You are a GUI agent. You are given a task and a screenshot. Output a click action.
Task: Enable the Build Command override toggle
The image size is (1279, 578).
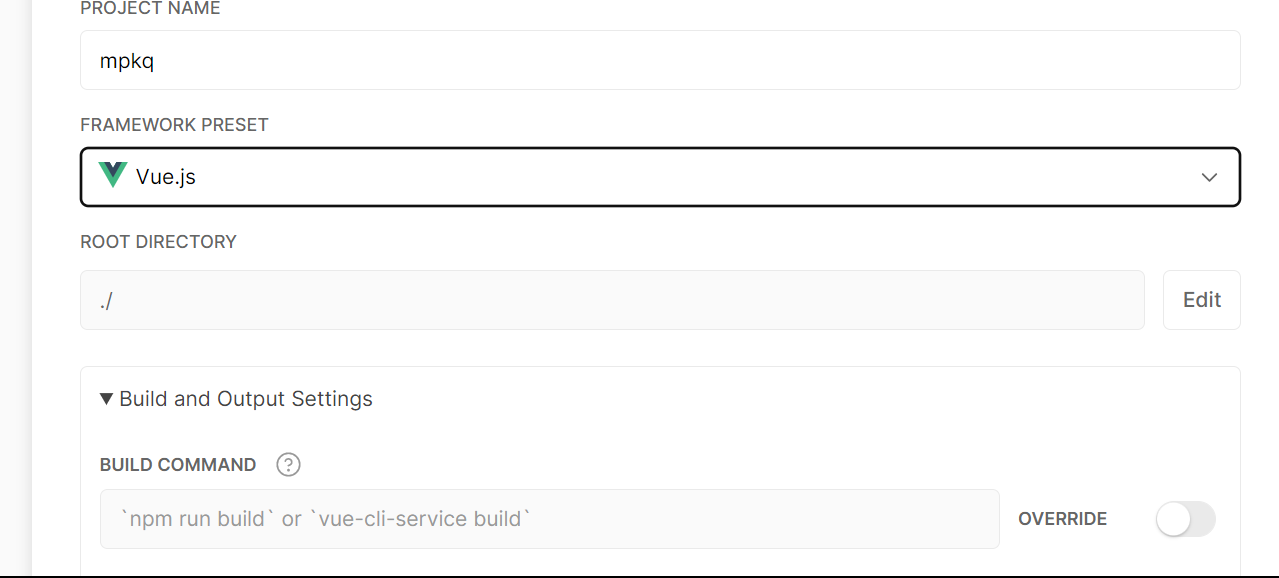[x=1185, y=519]
